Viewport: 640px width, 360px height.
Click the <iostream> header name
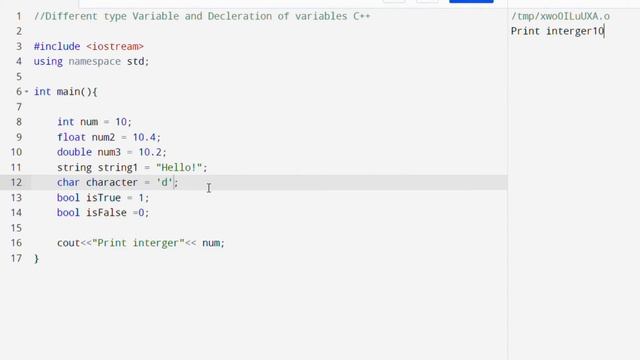[115, 47]
